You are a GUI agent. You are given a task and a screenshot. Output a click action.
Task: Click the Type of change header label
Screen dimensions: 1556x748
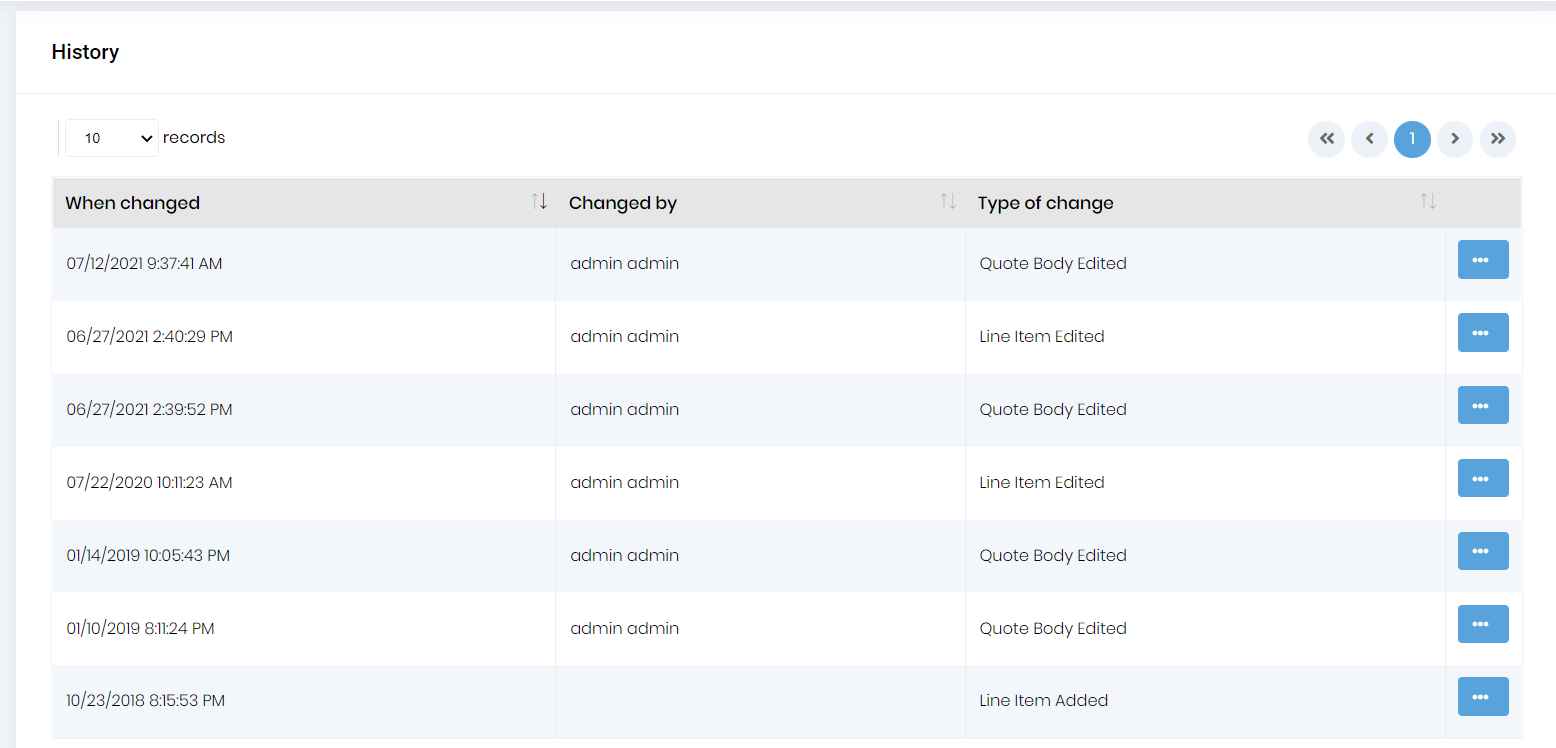point(1045,203)
